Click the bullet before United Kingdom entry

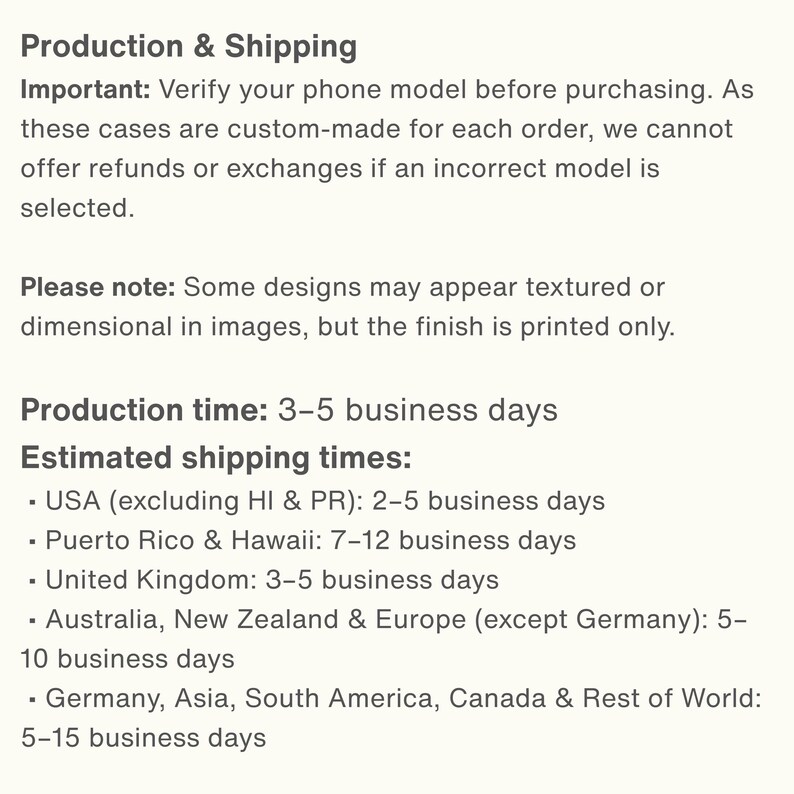[32, 582]
